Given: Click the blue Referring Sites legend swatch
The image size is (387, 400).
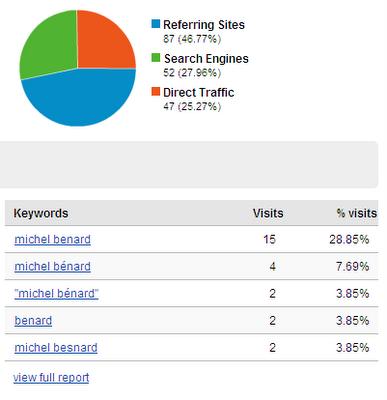Looking at the screenshot, I should 156,24.
